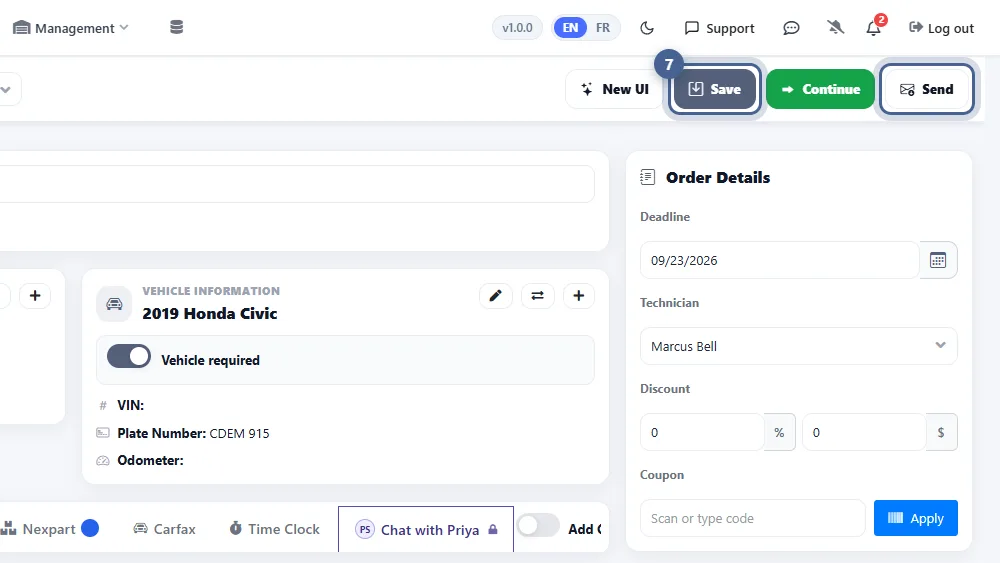Switch language to FR
Screen dimensions: 1000x563
[x=603, y=28]
